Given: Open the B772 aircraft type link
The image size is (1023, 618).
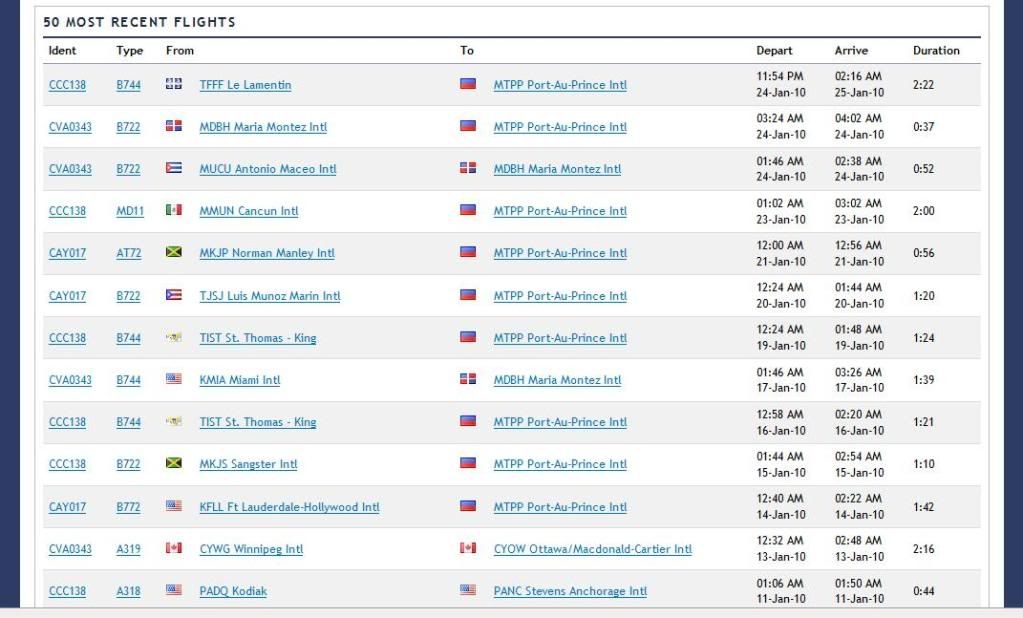Looking at the screenshot, I should 128,507.
